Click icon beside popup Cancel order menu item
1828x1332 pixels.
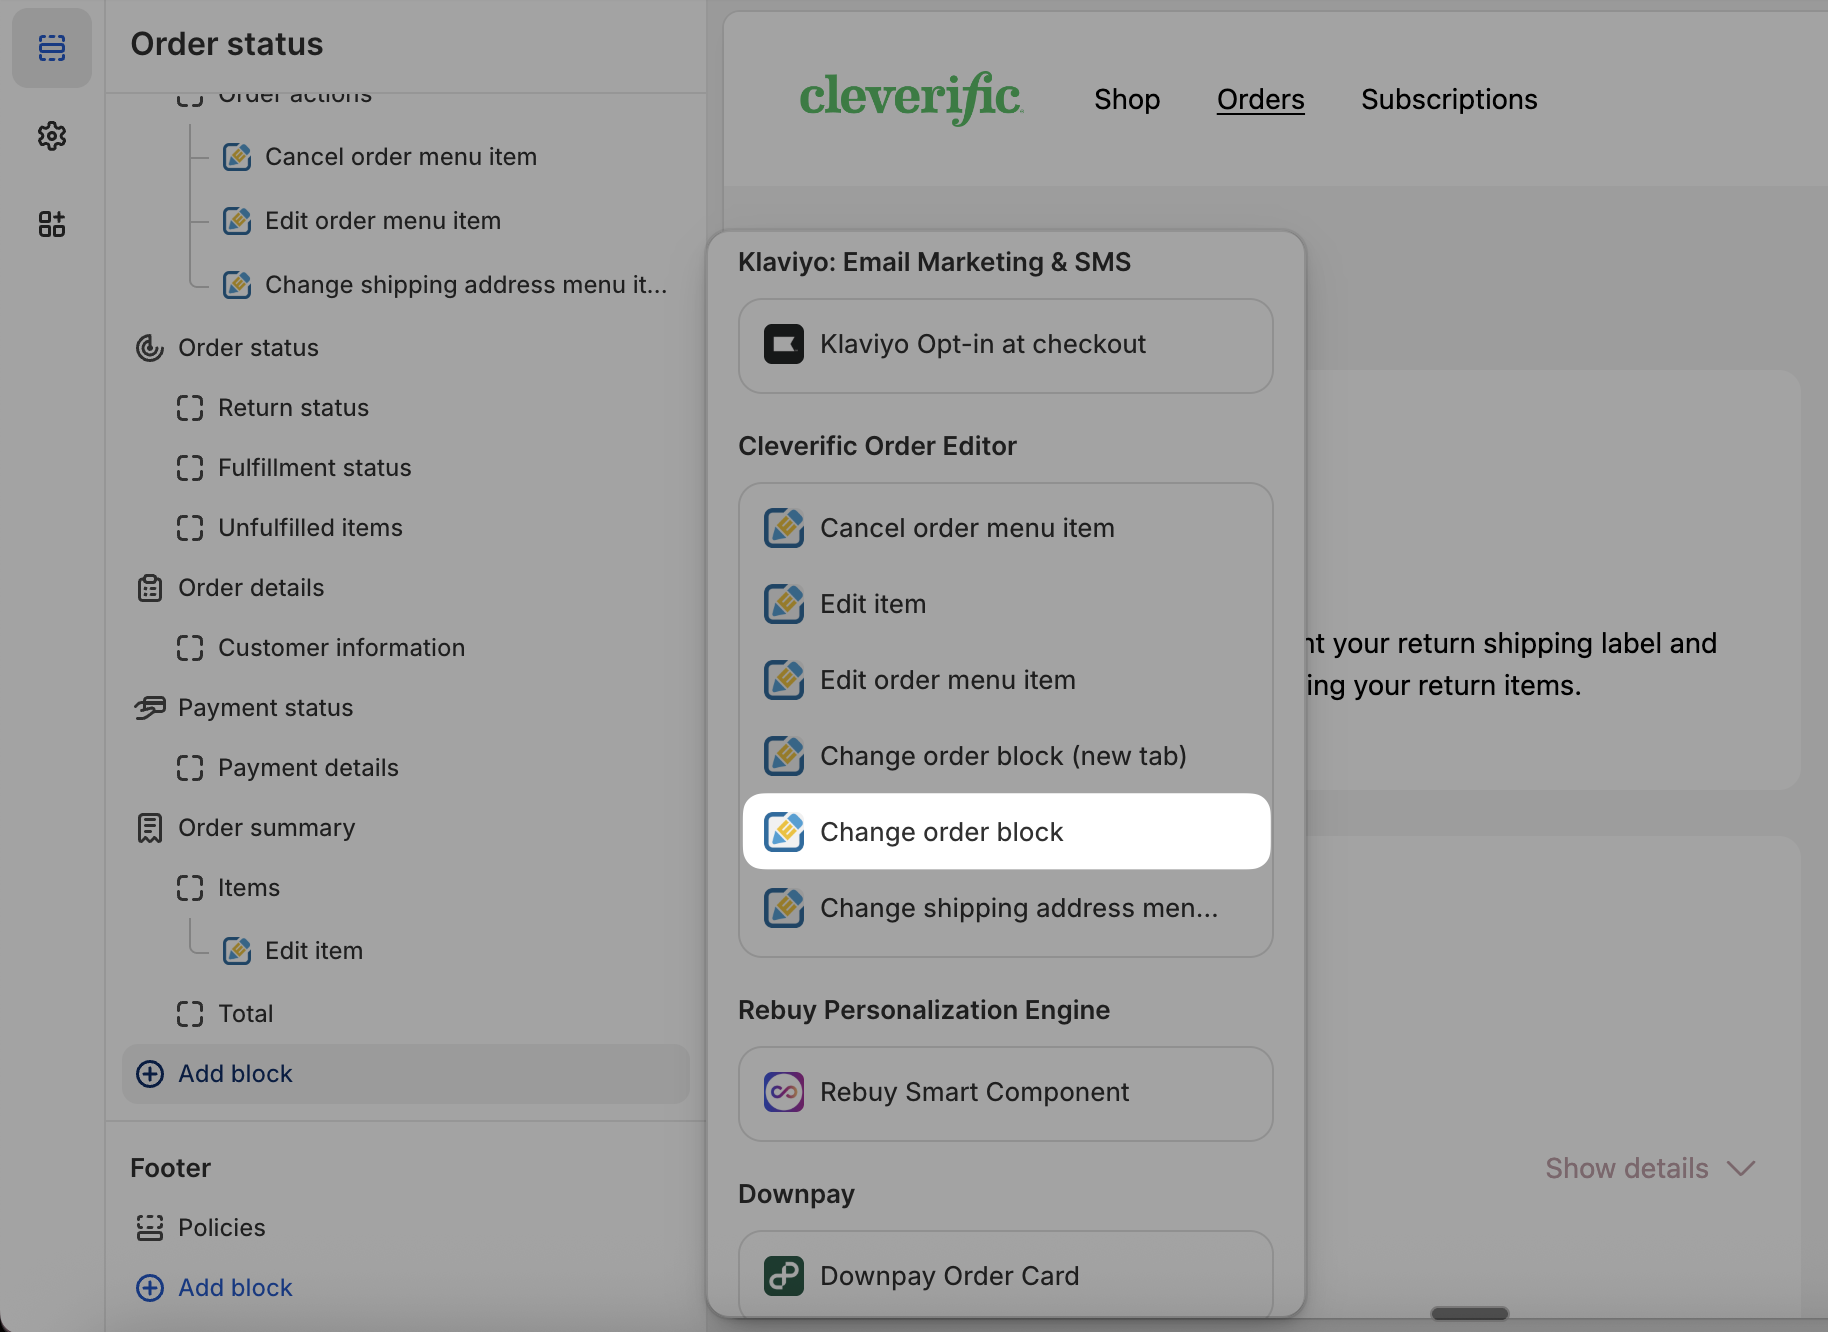tap(784, 528)
